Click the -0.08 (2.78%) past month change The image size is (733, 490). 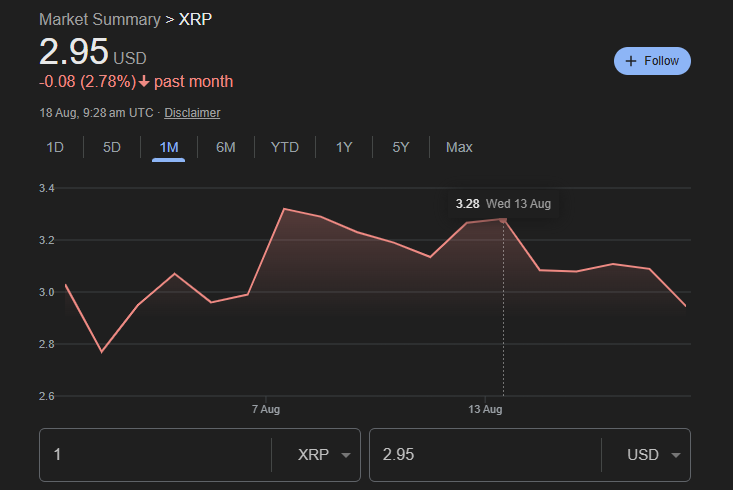coord(136,81)
